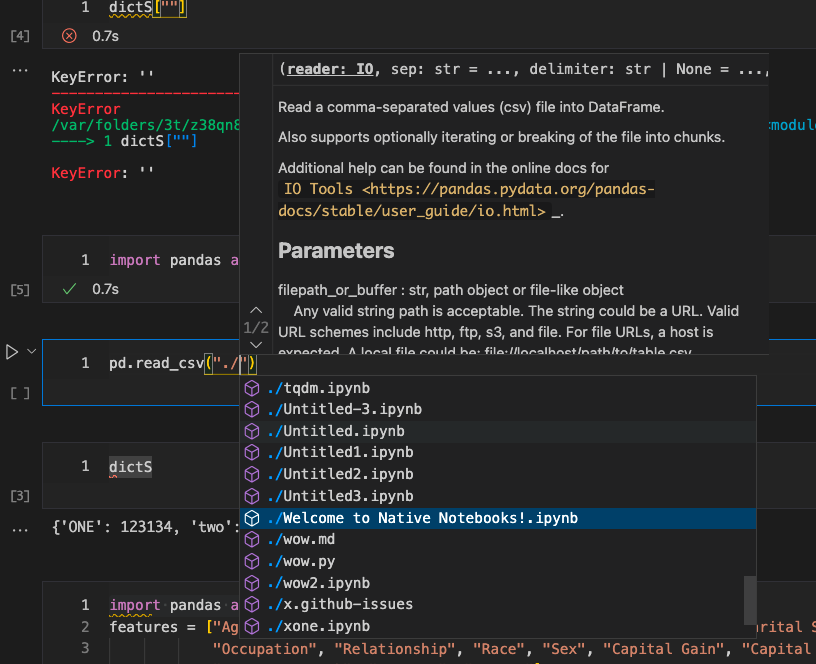
Task: Click up chevron for previous signature overload
Action: coord(256,310)
